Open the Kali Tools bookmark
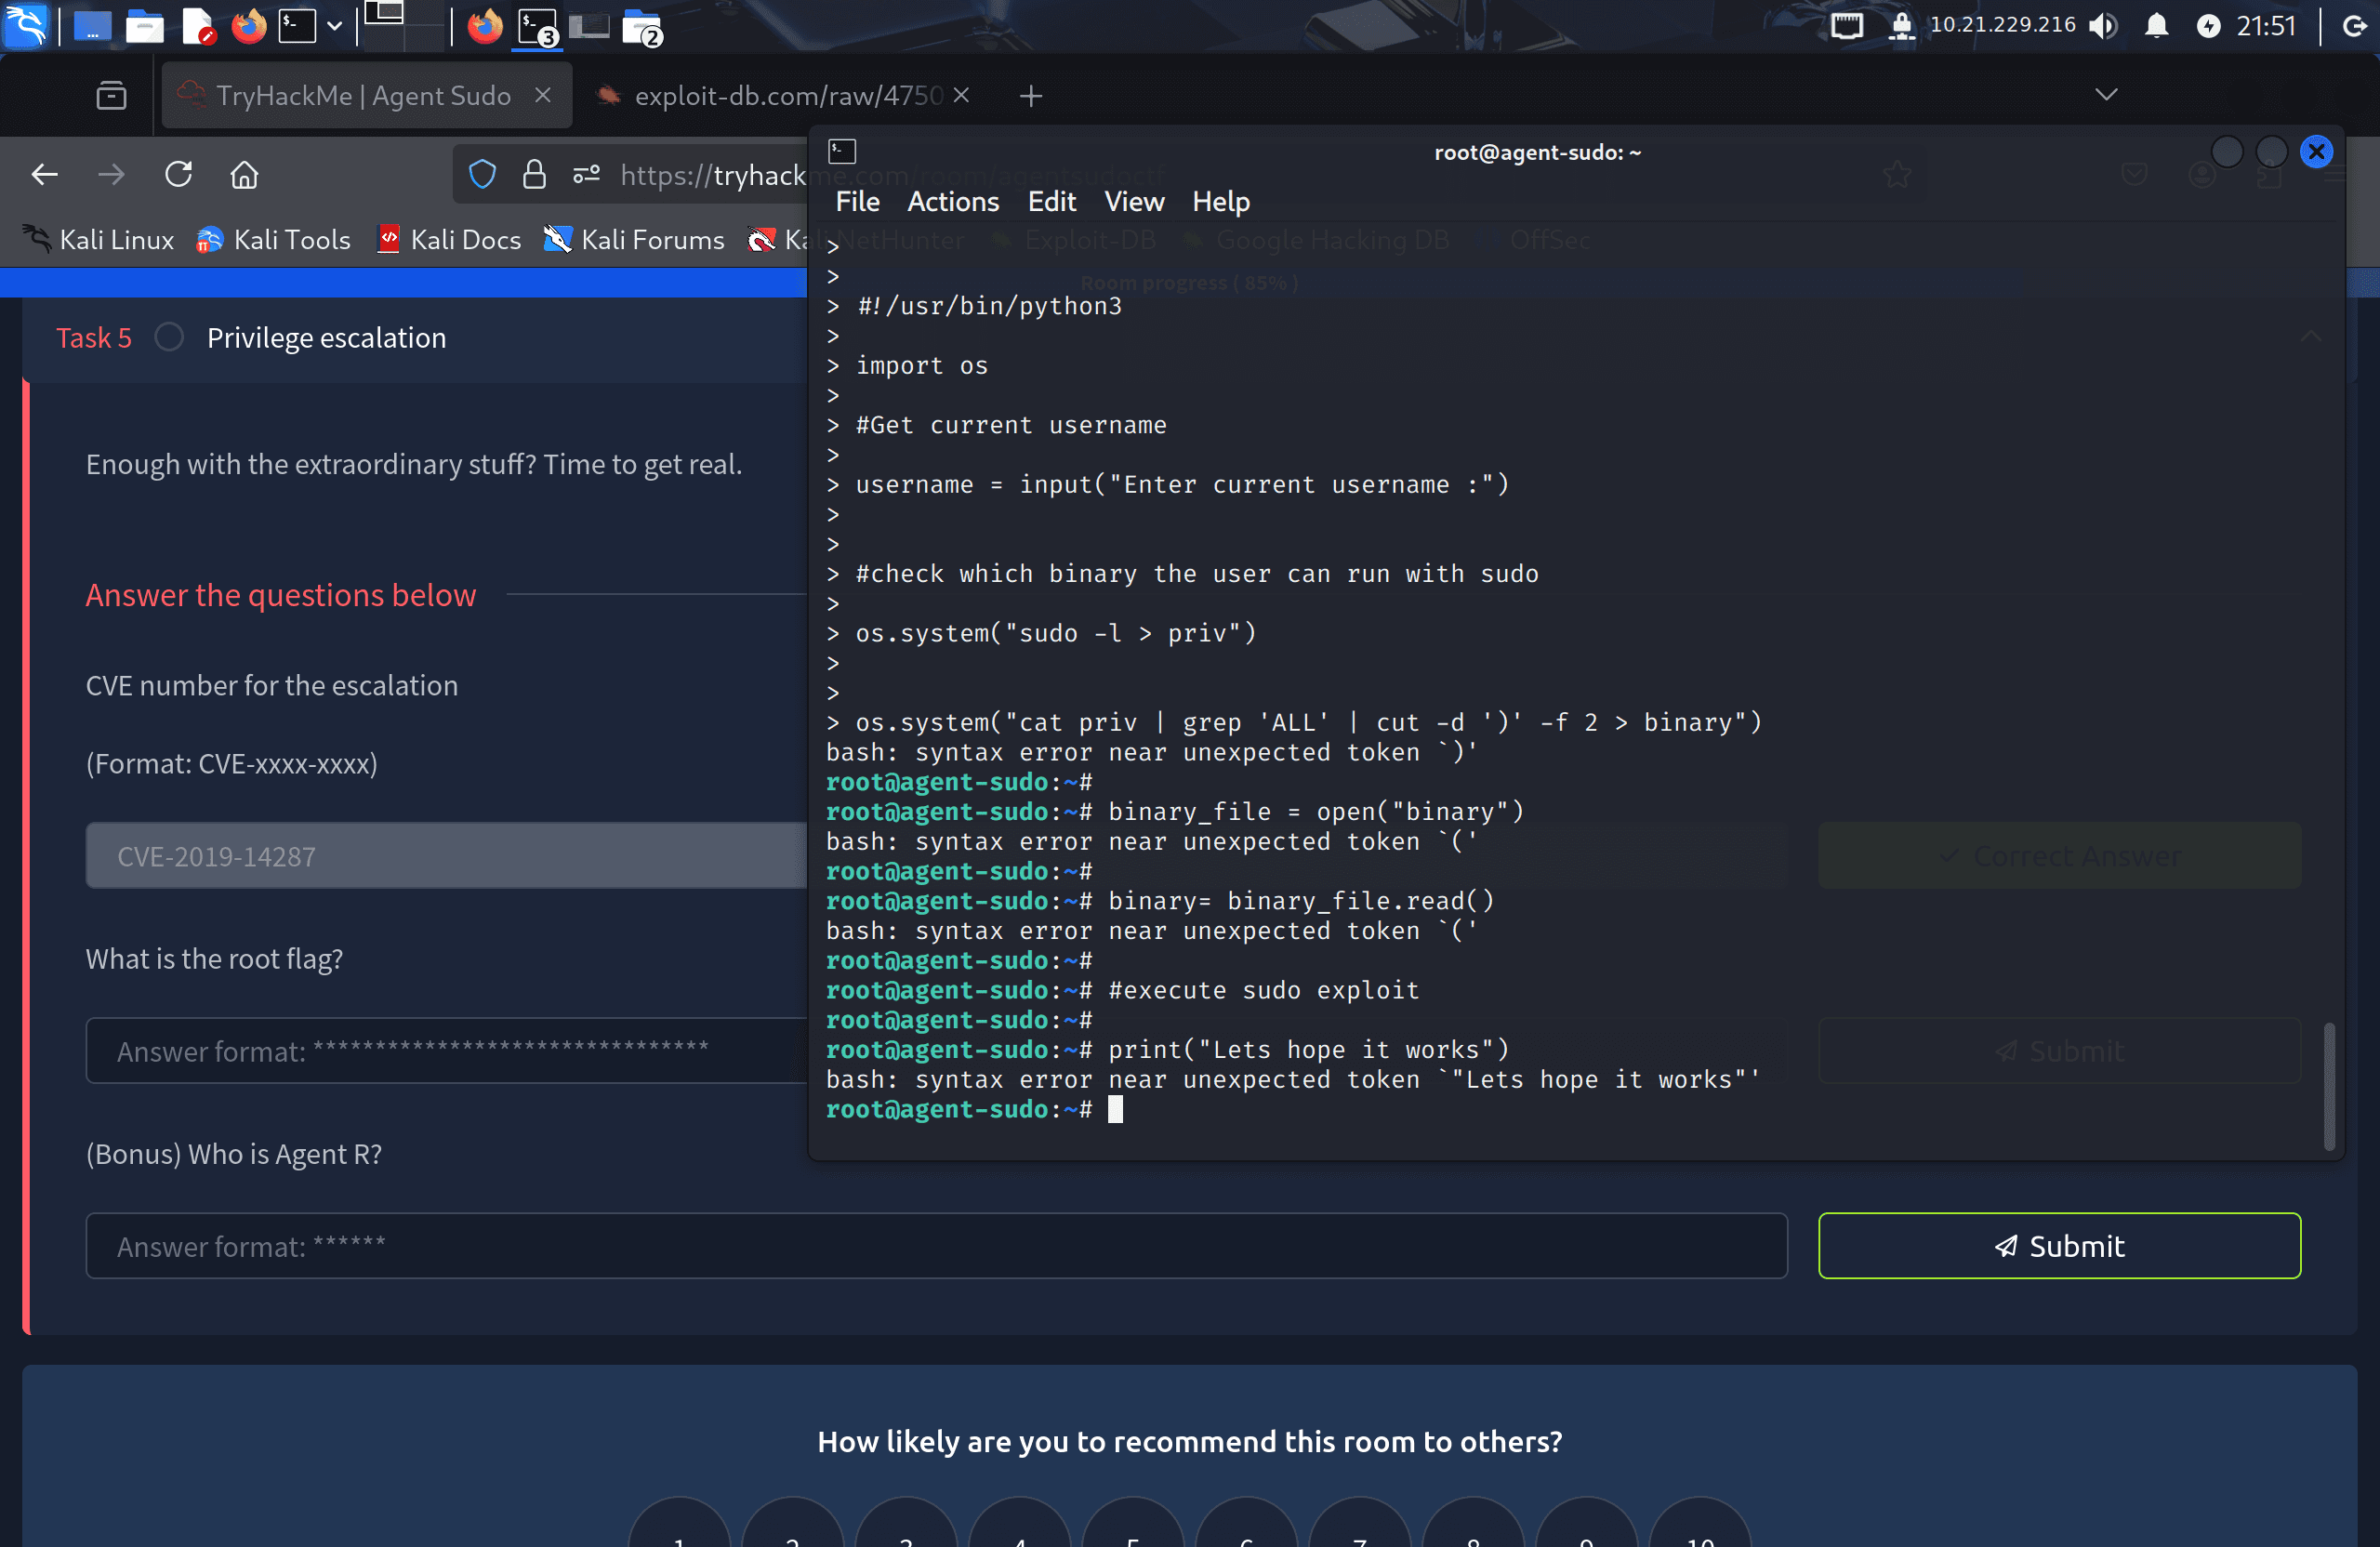 [273, 240]
